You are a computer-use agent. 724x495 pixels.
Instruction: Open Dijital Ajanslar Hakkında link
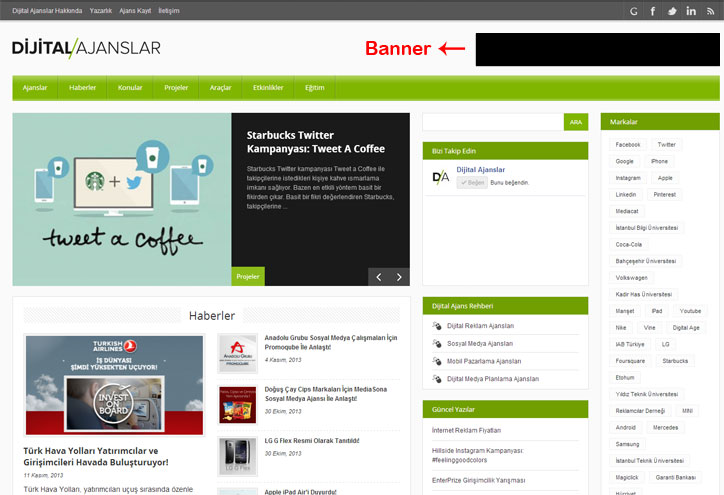pyautogui.click(x=47, y=11)
